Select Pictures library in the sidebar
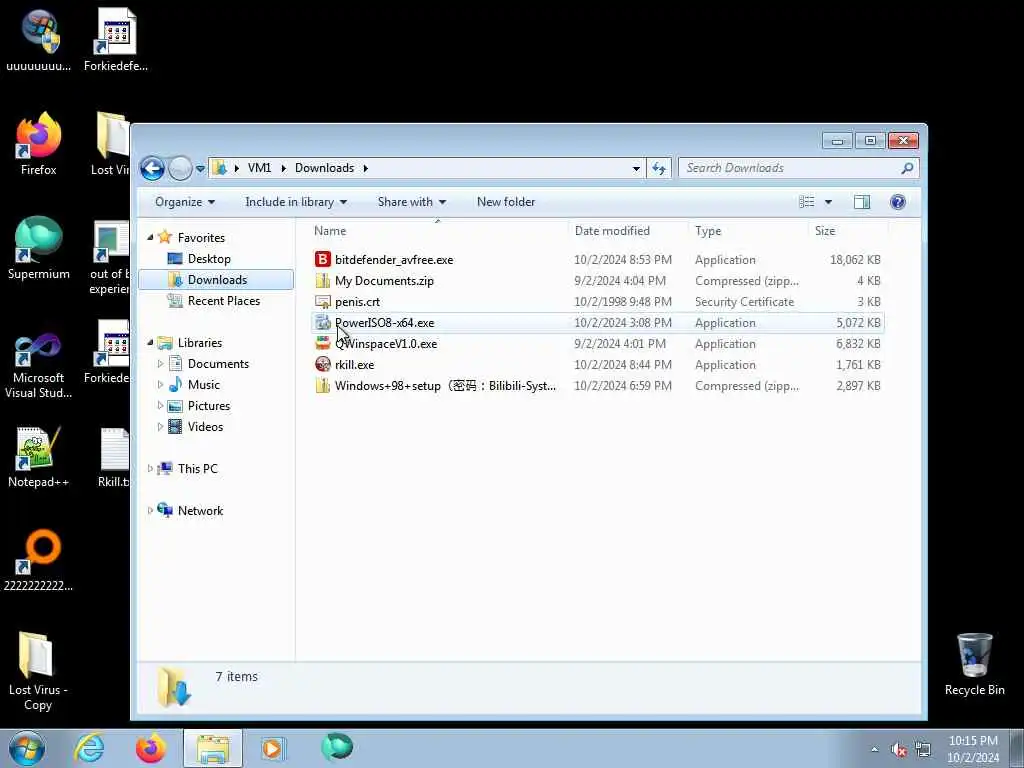The image size is (1024, 768). 208,406
